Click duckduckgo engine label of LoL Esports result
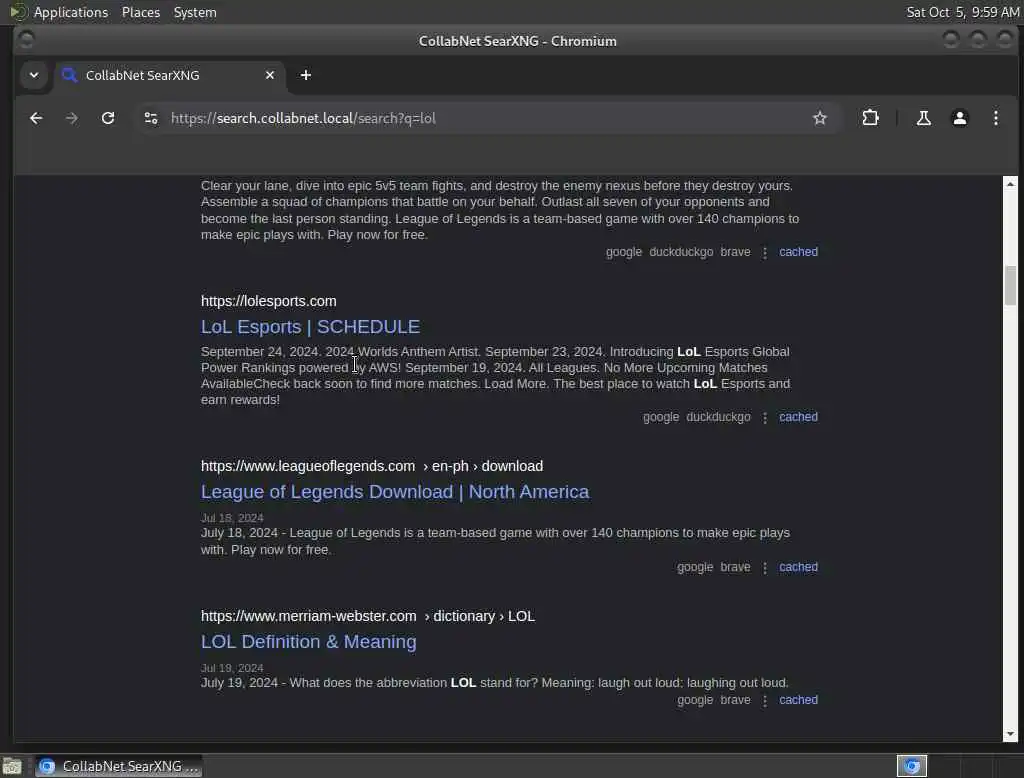Image resolution: width=1024 pixels, height=778 pixels. pyautogui.click(x=718, y=417)
